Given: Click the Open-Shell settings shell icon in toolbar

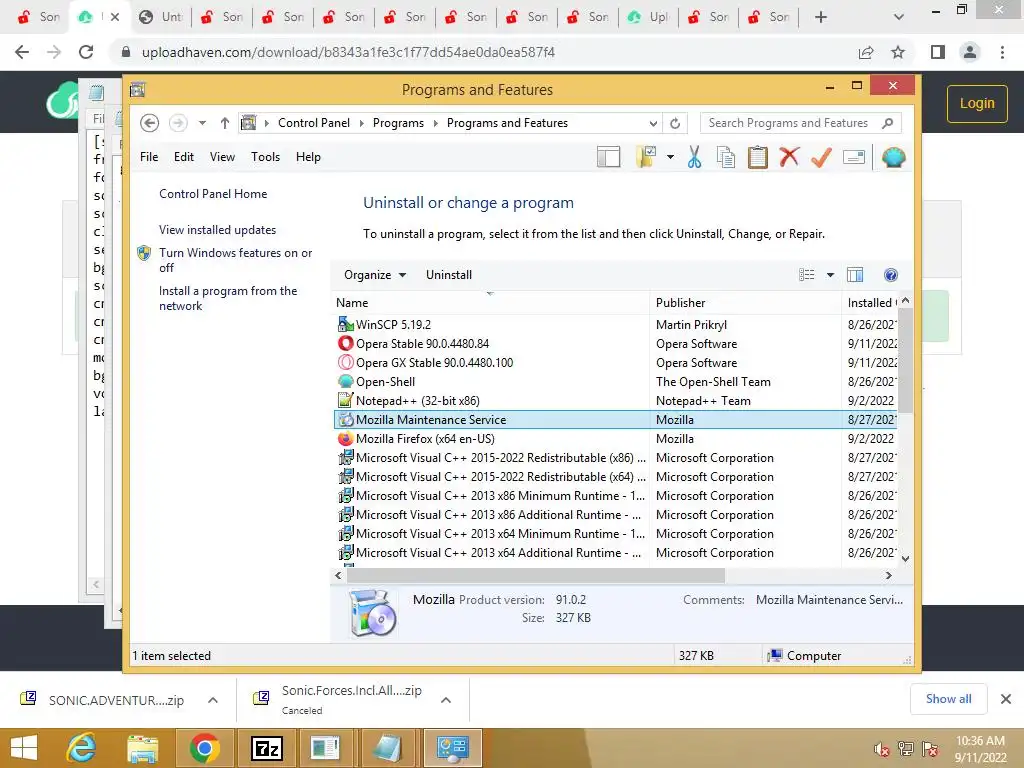Looking at the screenshot, I should (x=893, y=157).
